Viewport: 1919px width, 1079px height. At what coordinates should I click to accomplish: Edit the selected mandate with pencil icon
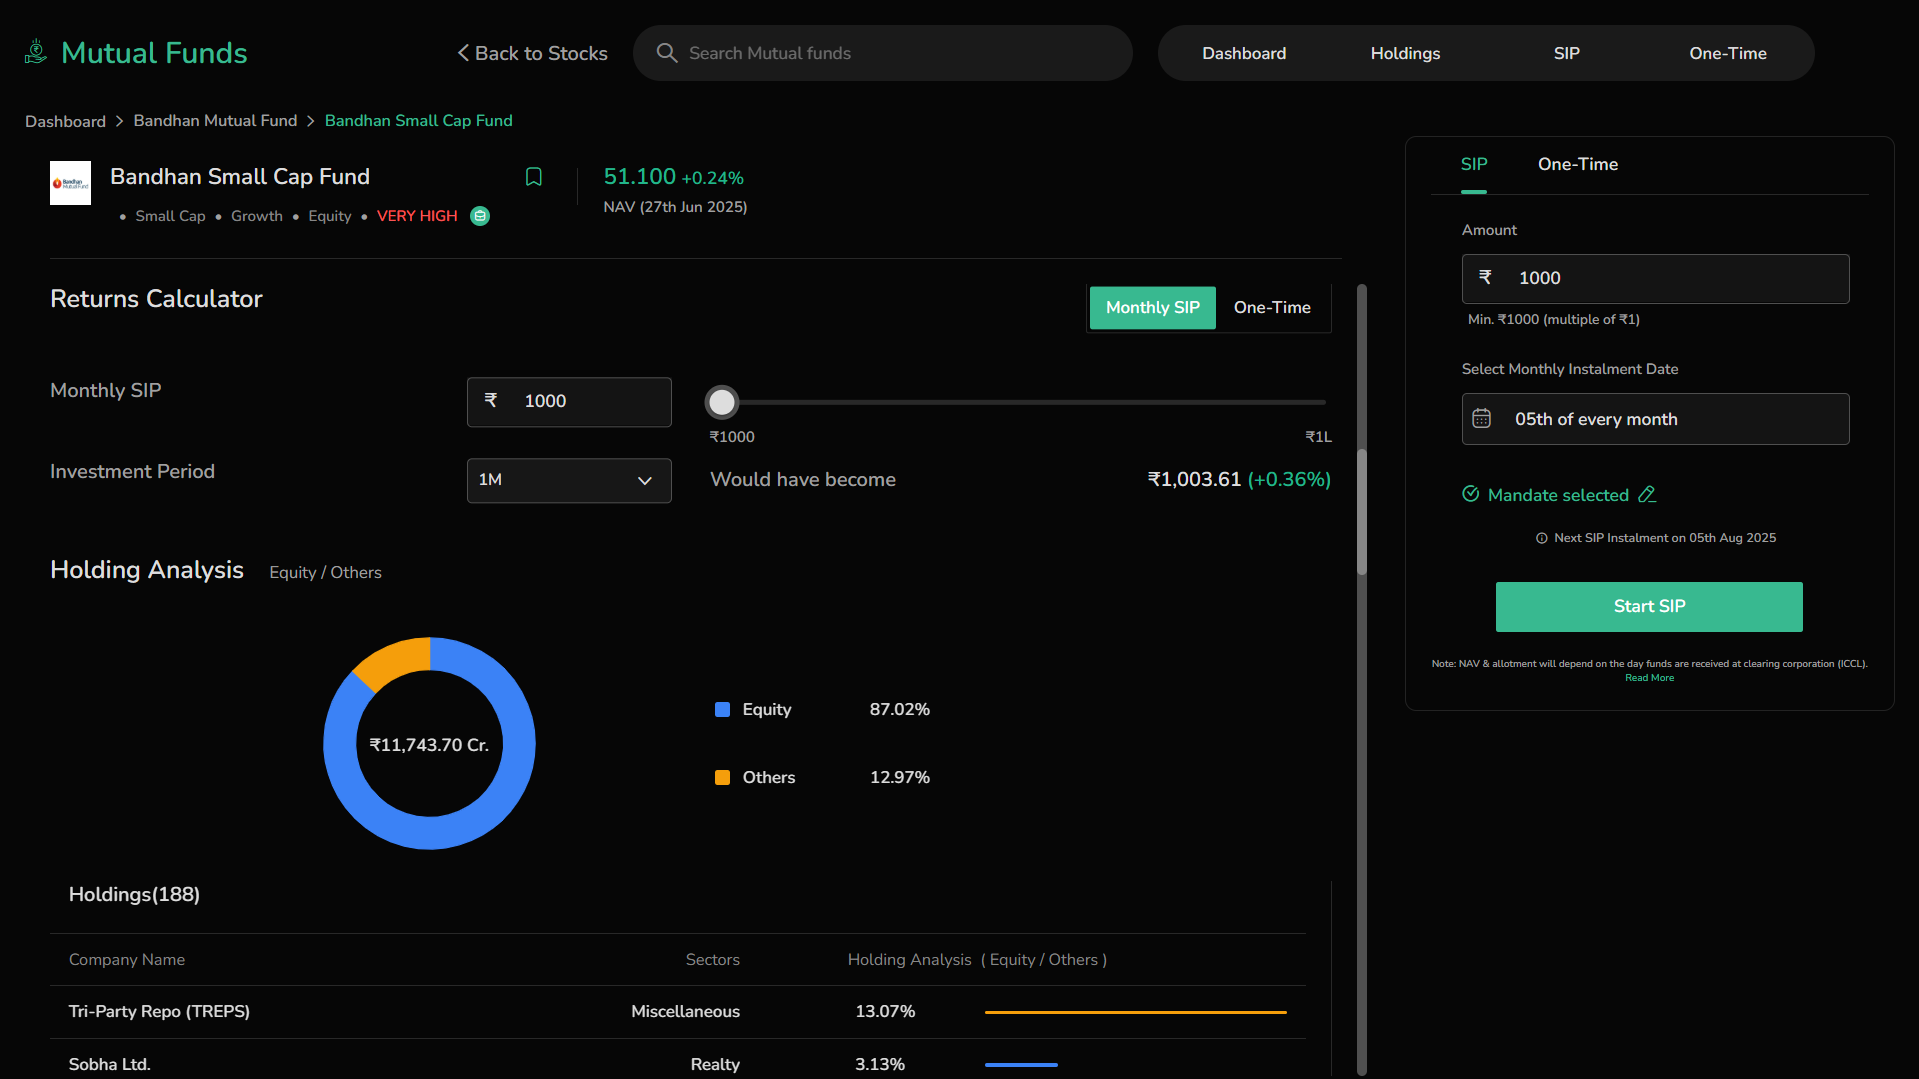(1647, 495)
